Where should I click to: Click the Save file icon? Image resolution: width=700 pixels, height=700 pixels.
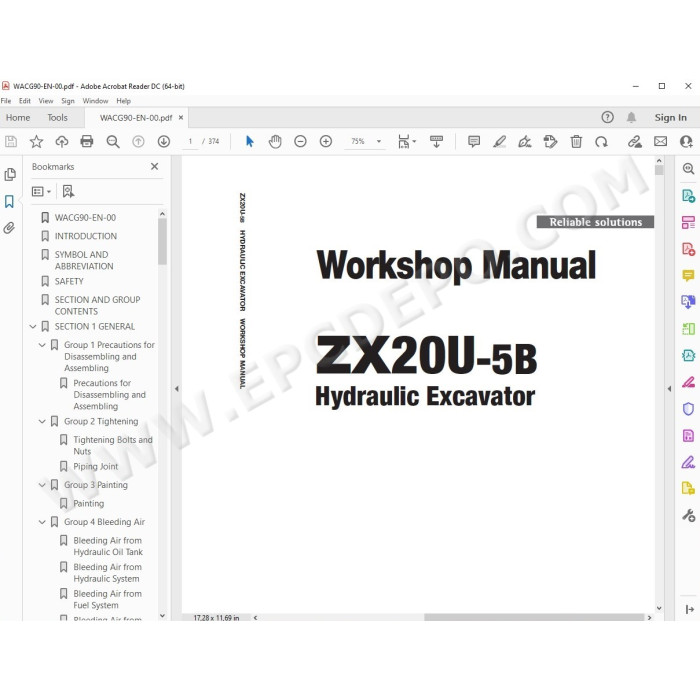click(11, 142)
